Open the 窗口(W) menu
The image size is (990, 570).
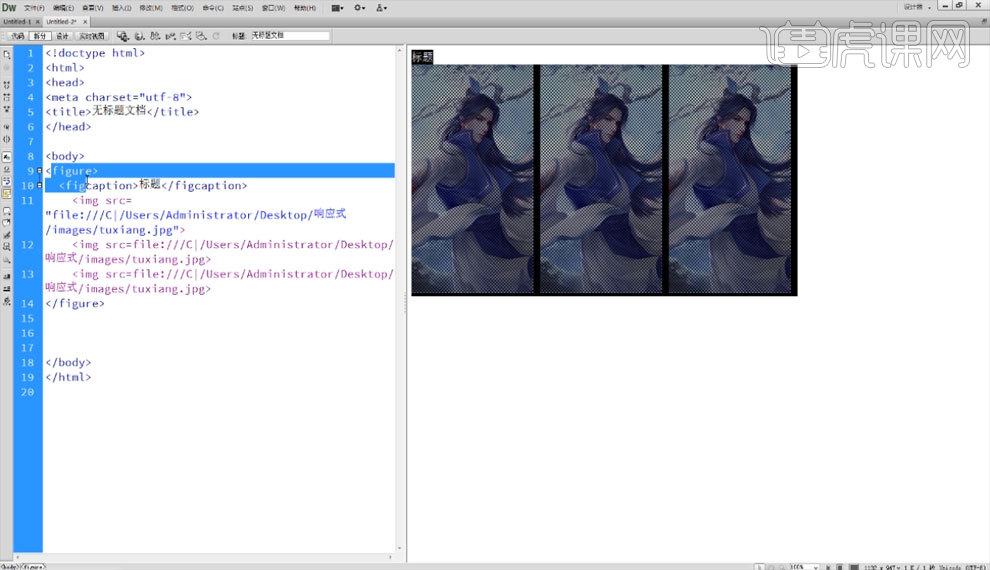(x=273, y=8)
